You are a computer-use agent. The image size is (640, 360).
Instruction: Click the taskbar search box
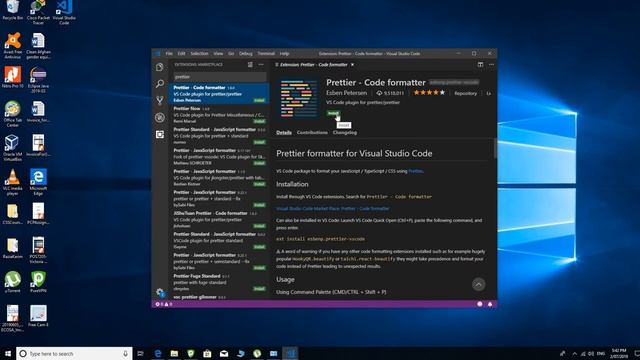pyautogui.click(x=74, y=353)
